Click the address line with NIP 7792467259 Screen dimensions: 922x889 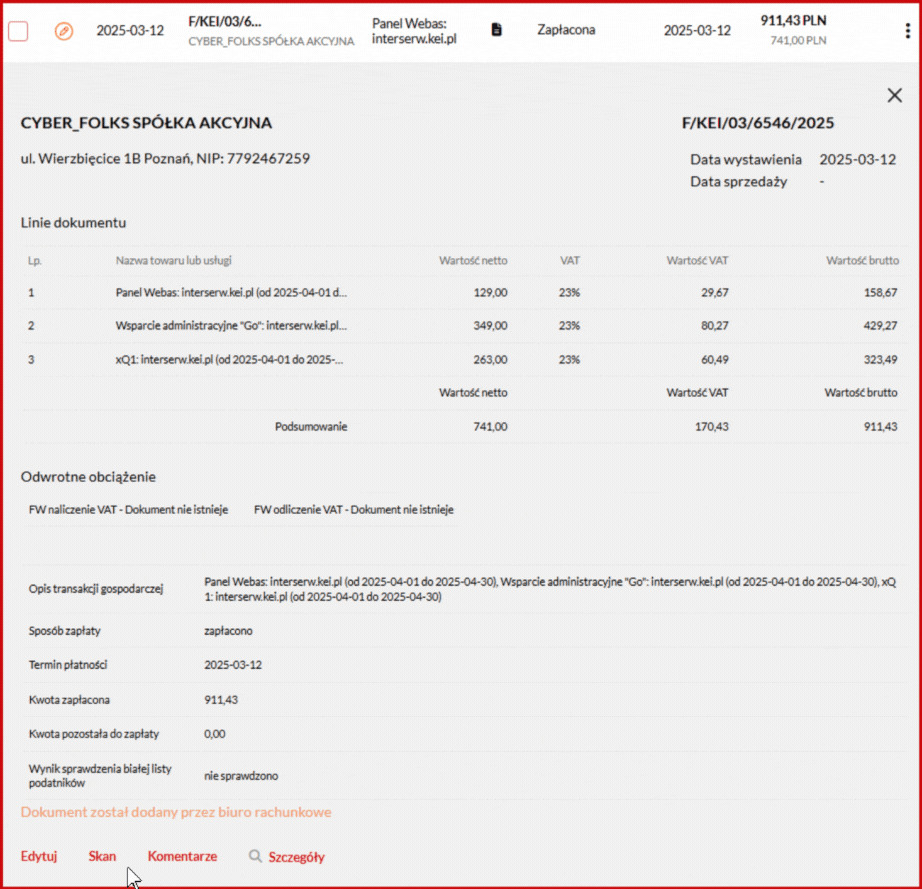point(165,159)
